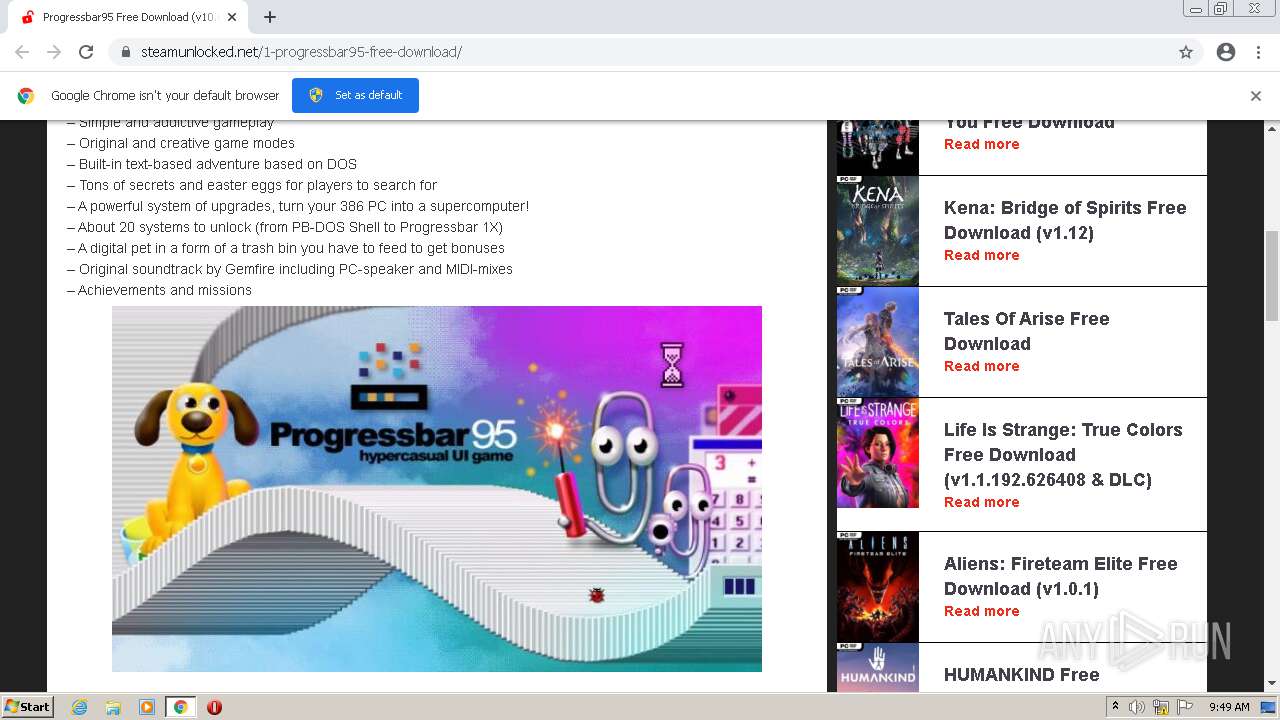Open Chrome three-dot menu
1280x720 pixels.
1259,52
